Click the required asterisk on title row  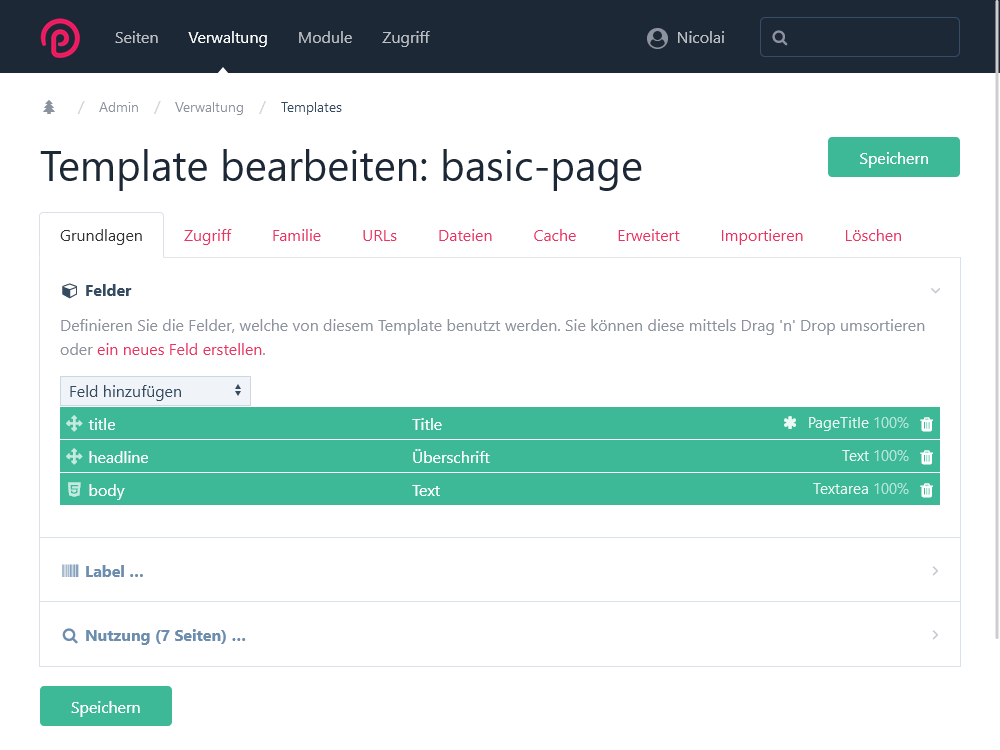coord(790,423)
